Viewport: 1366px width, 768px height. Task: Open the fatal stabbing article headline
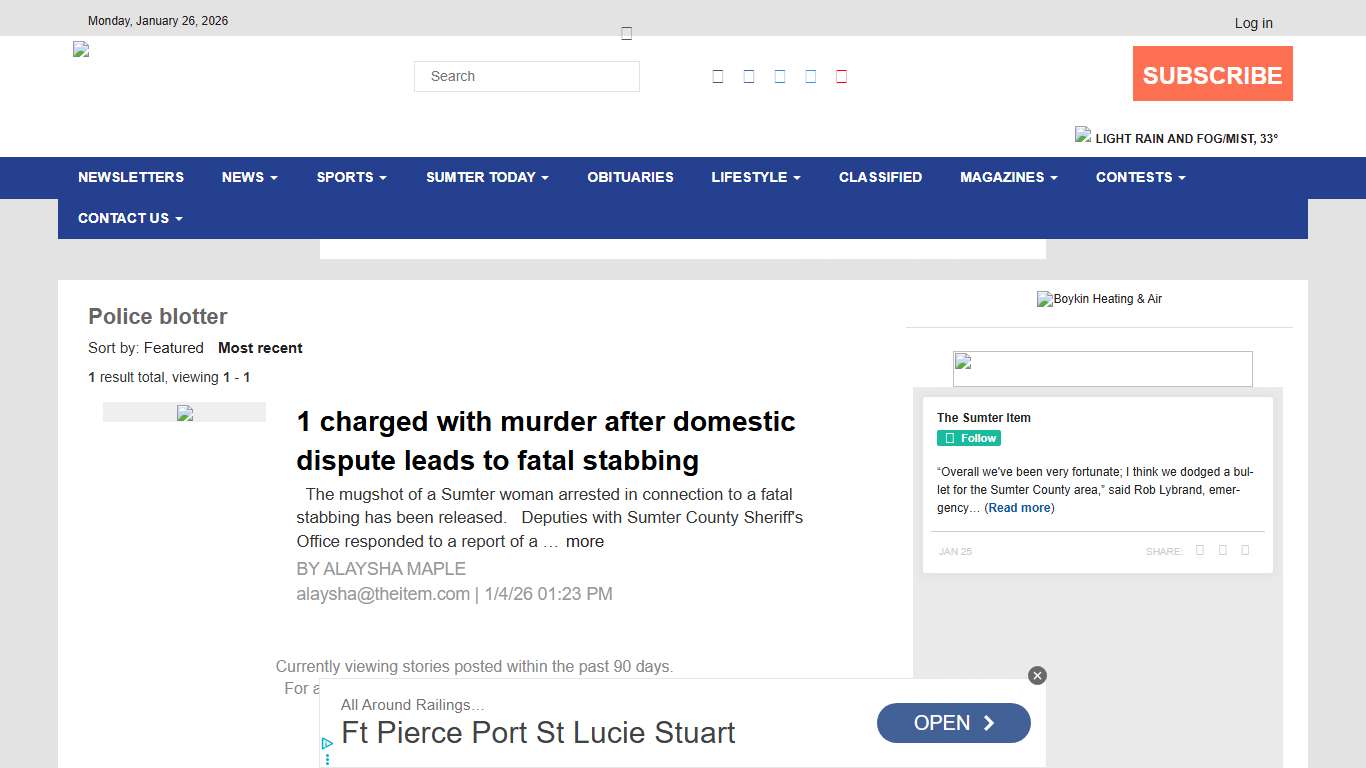(546, 441)
